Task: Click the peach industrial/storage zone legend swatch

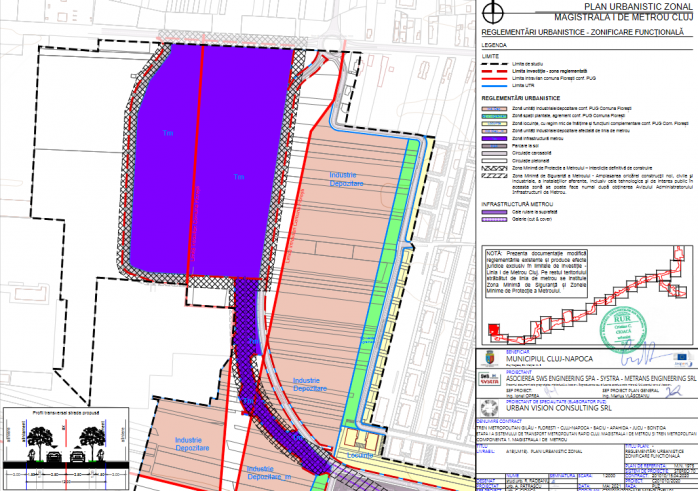Action: tap(494, 109)
